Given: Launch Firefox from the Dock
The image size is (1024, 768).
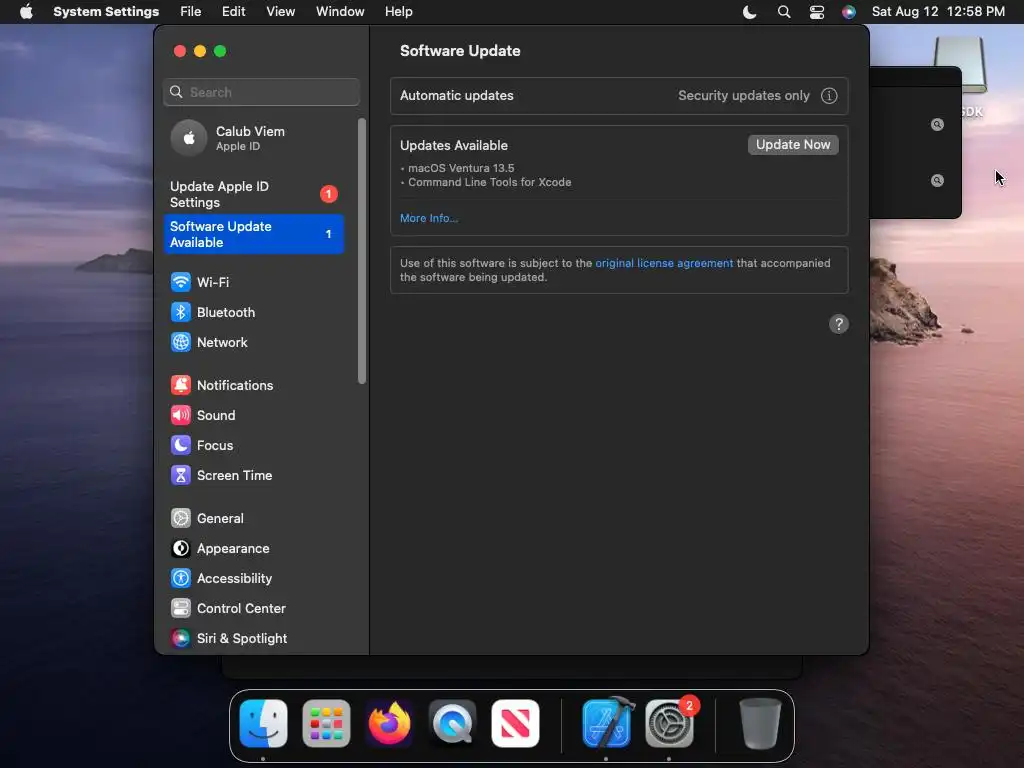Looking at the screenshot, I should pyautogui.click(x=389, y=724).
